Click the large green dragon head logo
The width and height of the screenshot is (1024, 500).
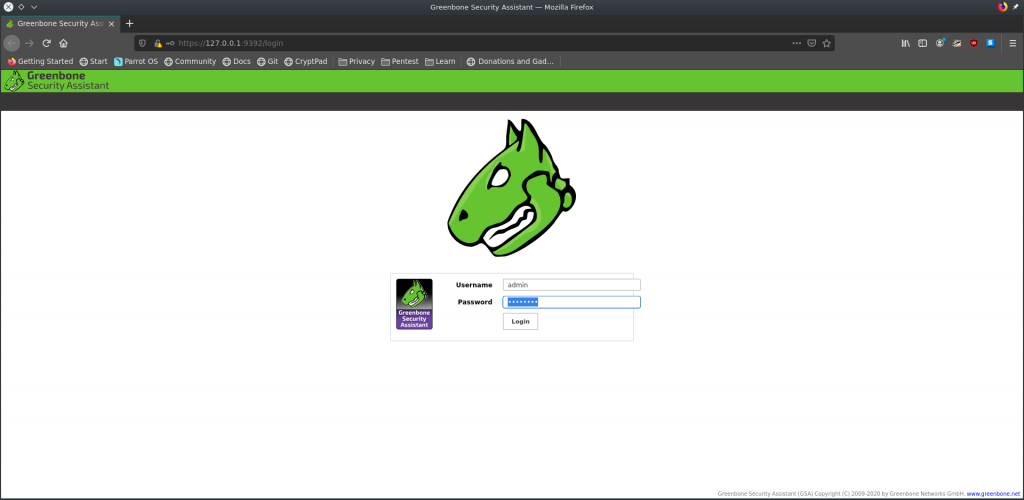[x=511, y=187]
